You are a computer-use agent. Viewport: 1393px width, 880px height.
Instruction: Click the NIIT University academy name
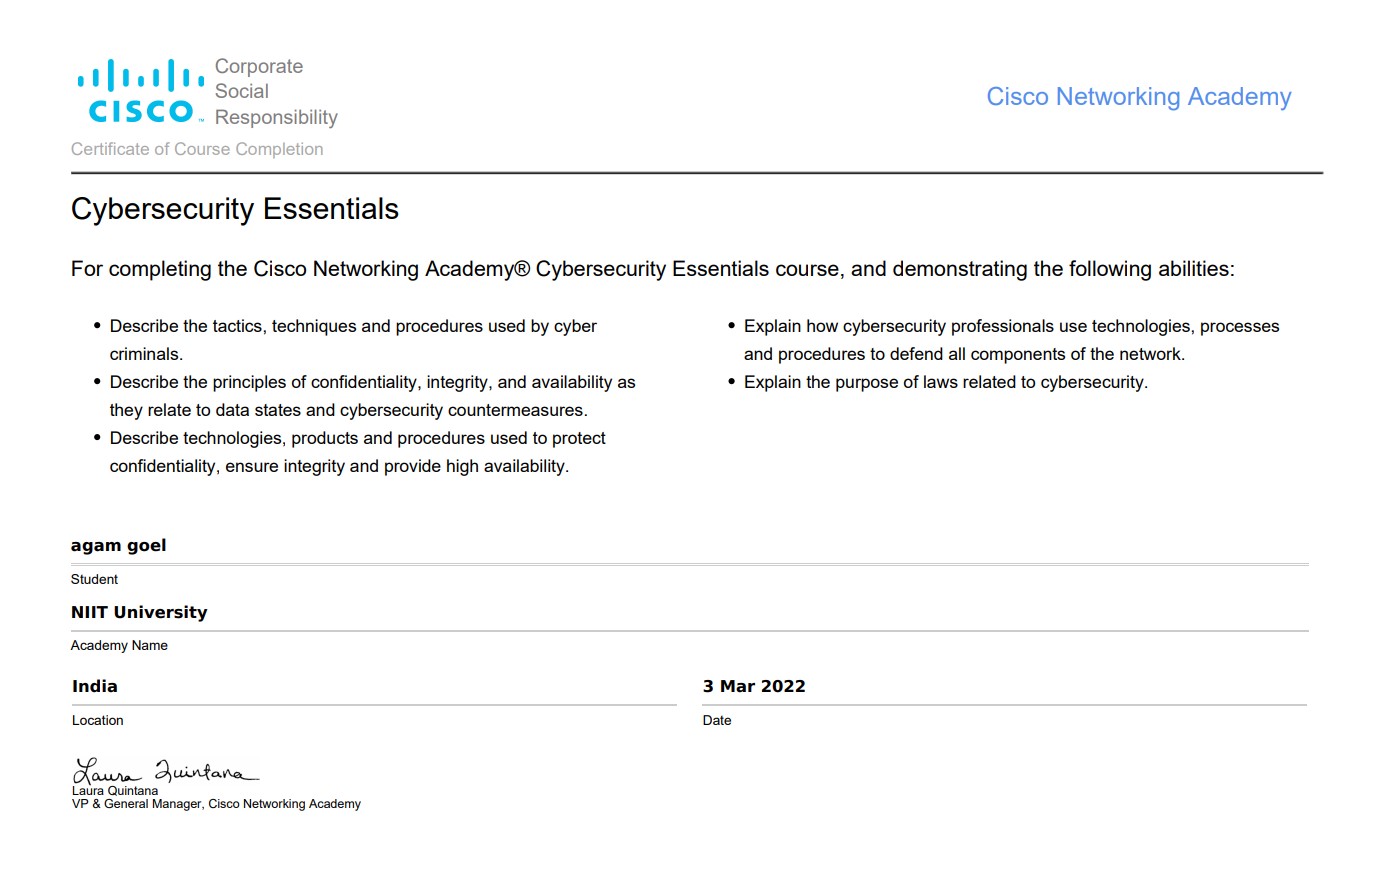pyautogui.click(x=139, y=612)
